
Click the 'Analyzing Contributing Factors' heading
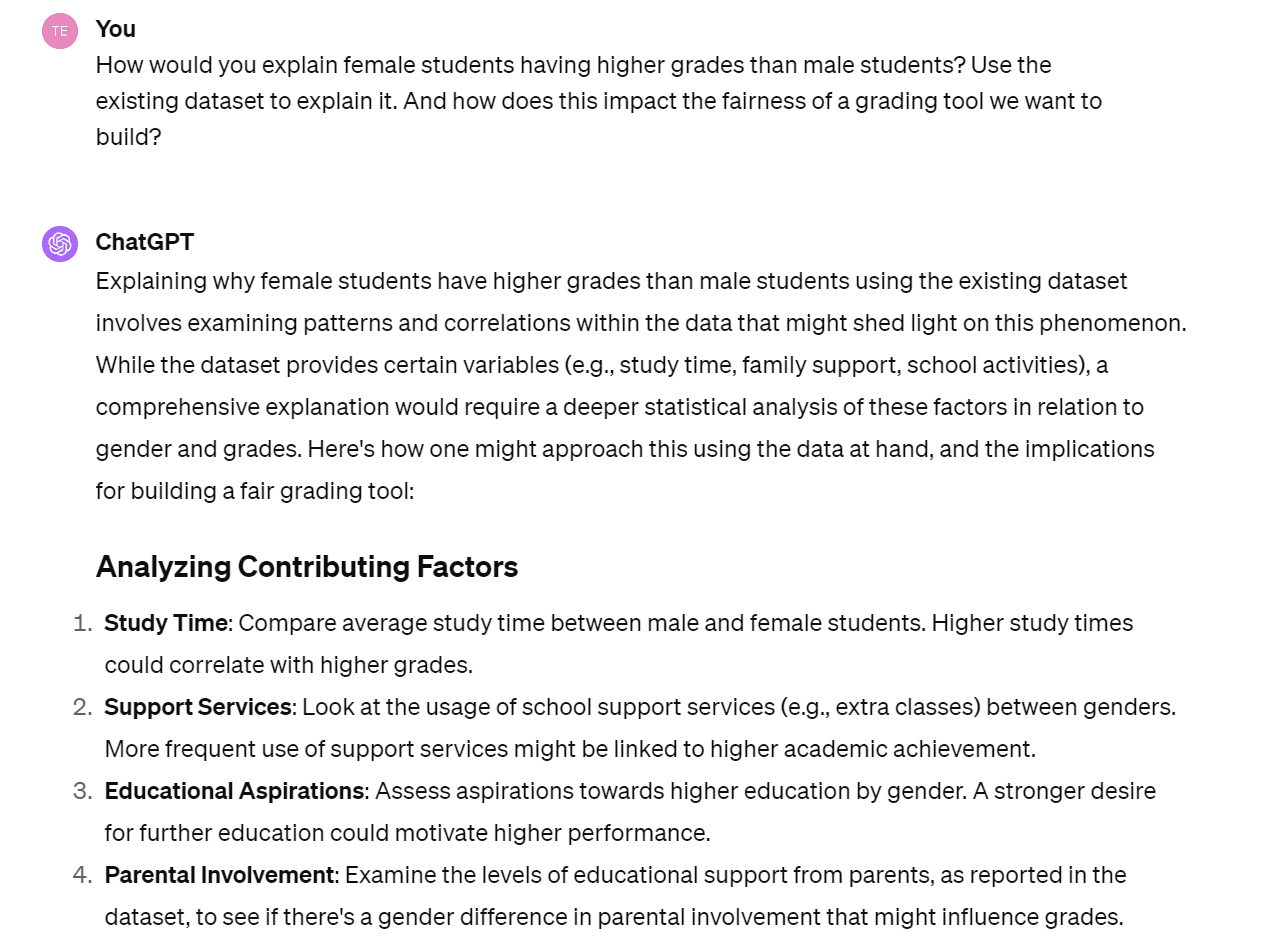[306, 567]
